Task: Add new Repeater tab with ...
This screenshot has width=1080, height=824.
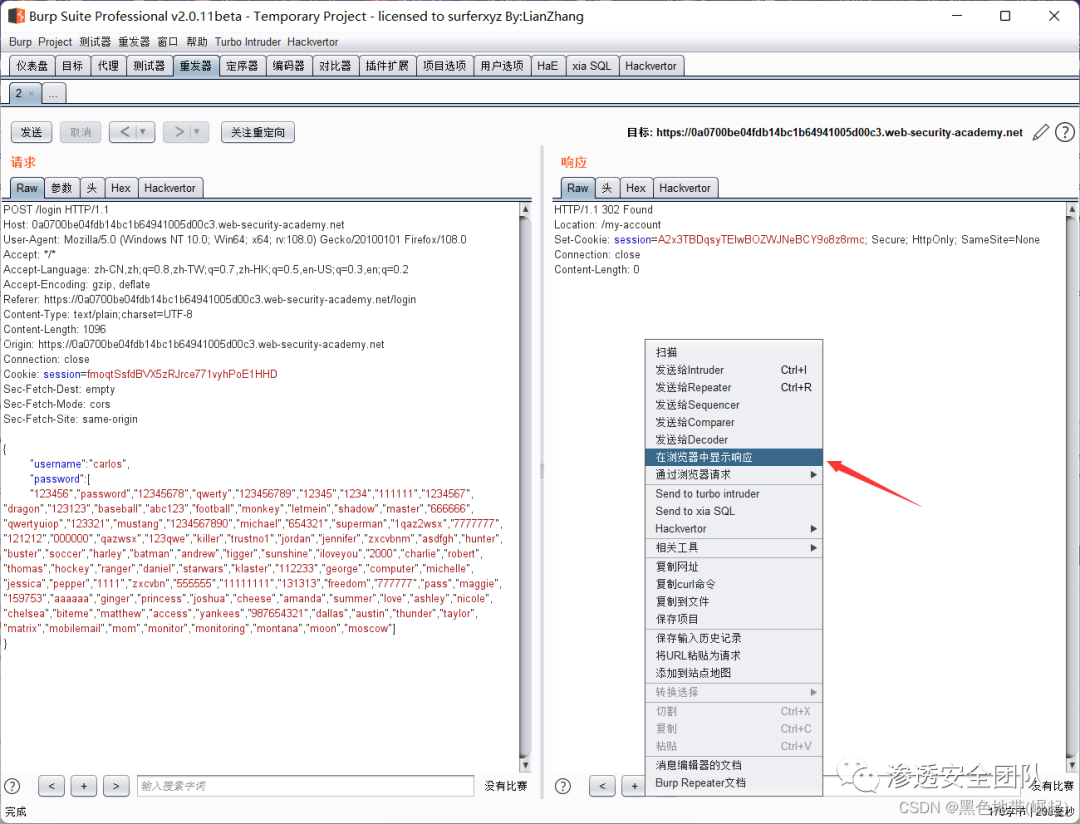Action: coord(54,94)
